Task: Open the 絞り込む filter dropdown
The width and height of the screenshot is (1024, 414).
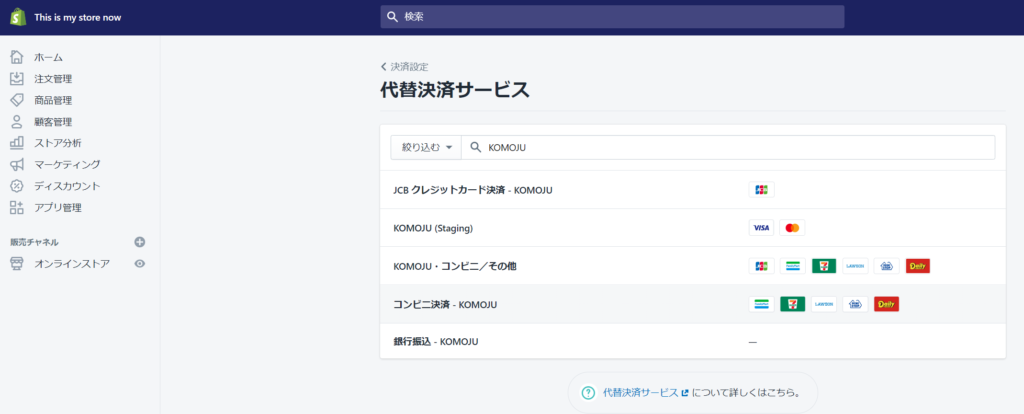Action: [x=426, y=148]
